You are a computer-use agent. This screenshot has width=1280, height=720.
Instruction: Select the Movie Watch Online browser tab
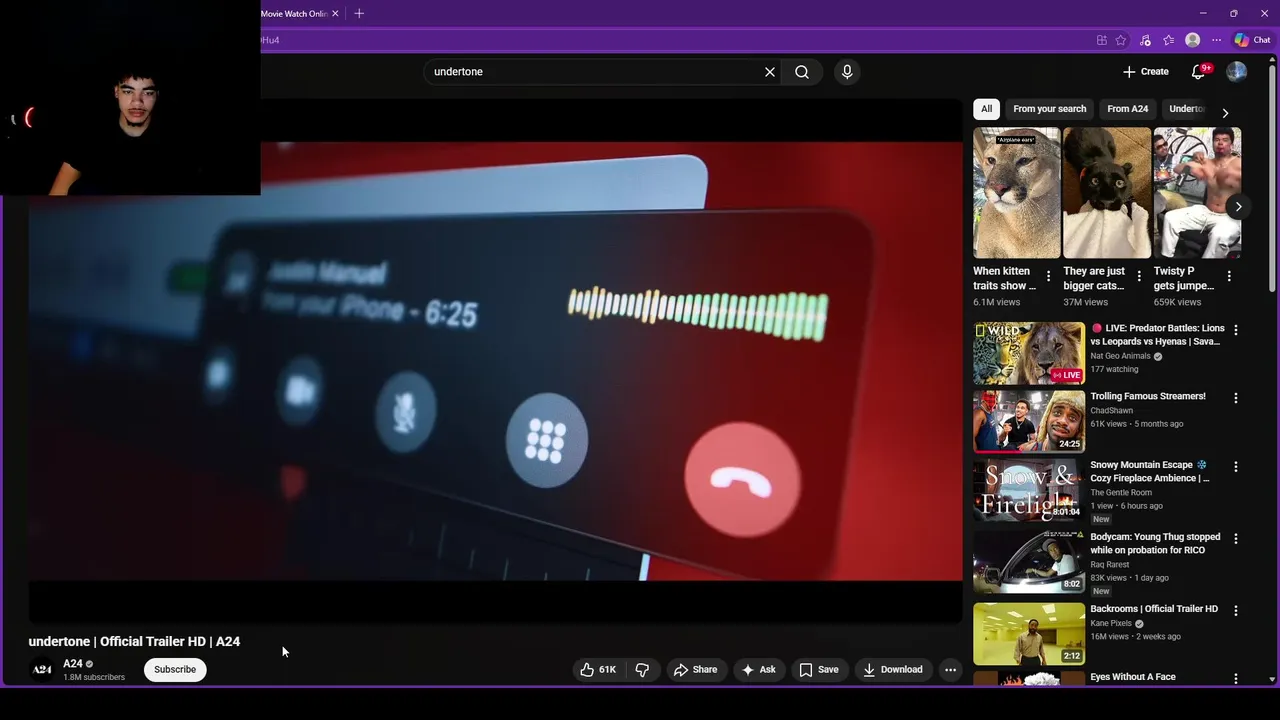point(294,14)
